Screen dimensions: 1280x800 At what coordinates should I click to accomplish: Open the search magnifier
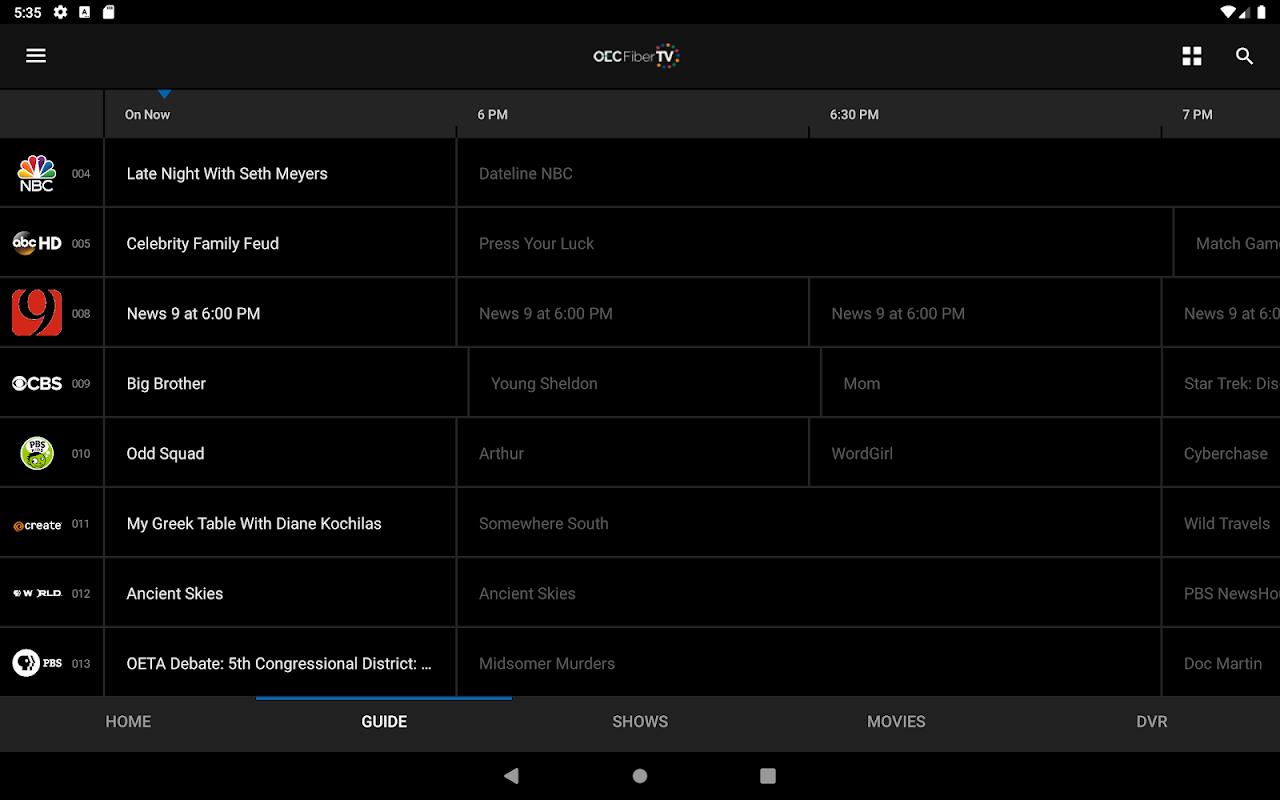pyautogui.click(x=1245, y=56)
